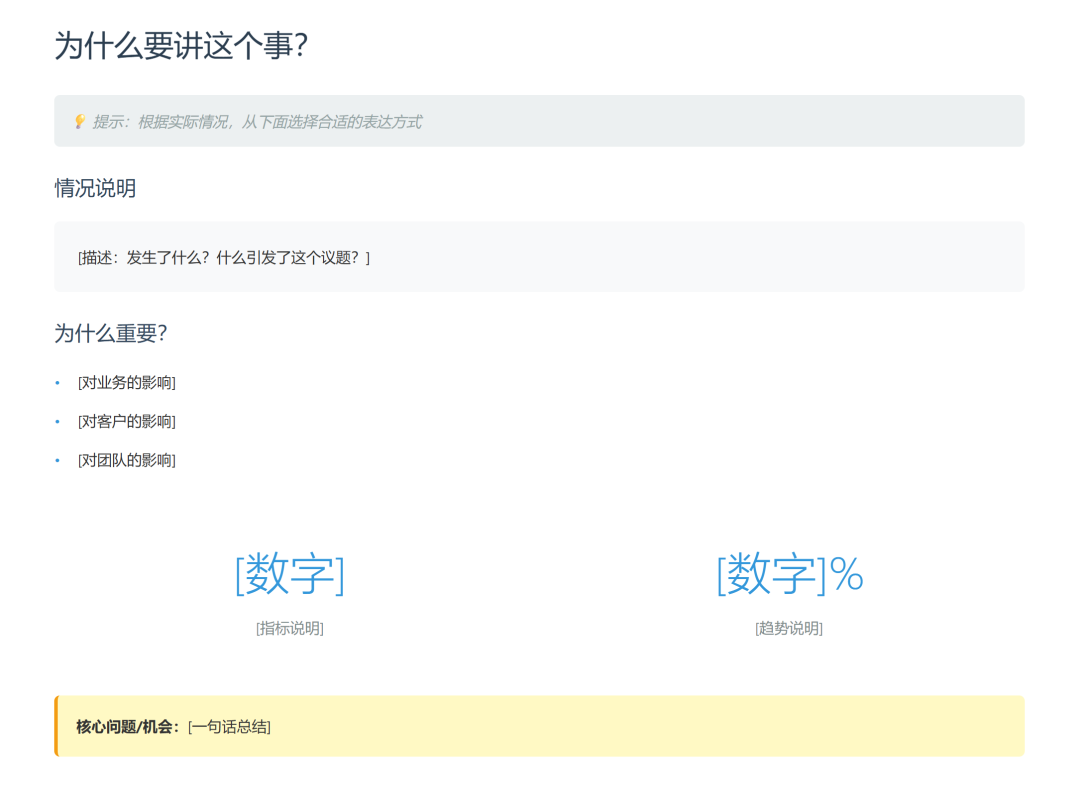1080x786 pixels.
Task: Click the [趋势说明] caption
Action: point(789,628)
